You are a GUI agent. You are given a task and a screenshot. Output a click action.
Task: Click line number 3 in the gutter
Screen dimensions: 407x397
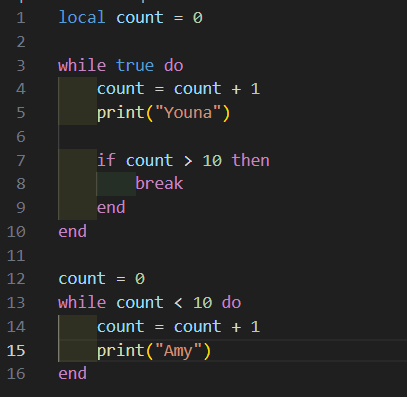pos(21,65)
